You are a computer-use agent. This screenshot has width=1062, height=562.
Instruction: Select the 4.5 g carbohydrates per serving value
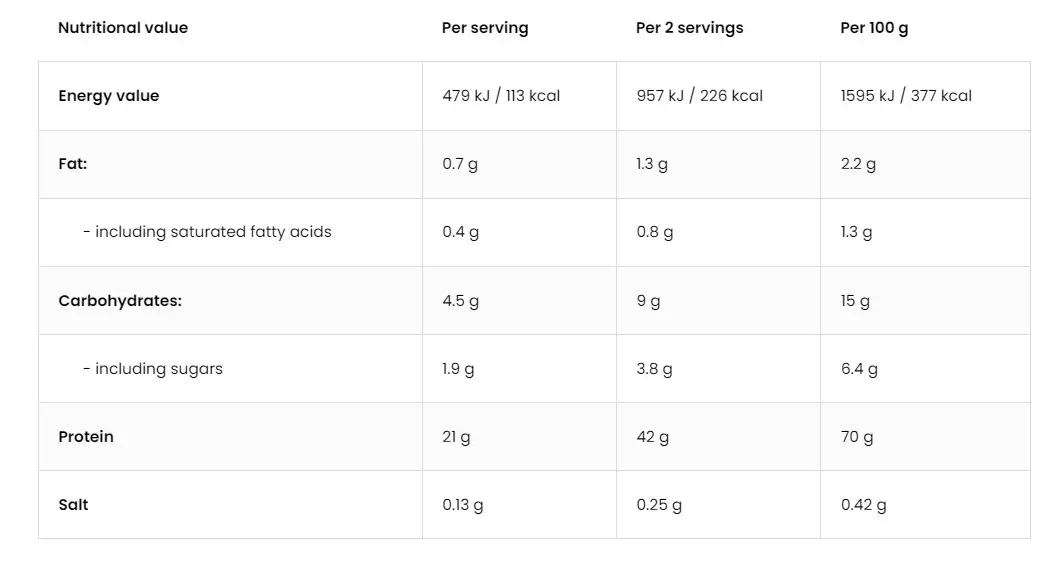pos(460,300)
